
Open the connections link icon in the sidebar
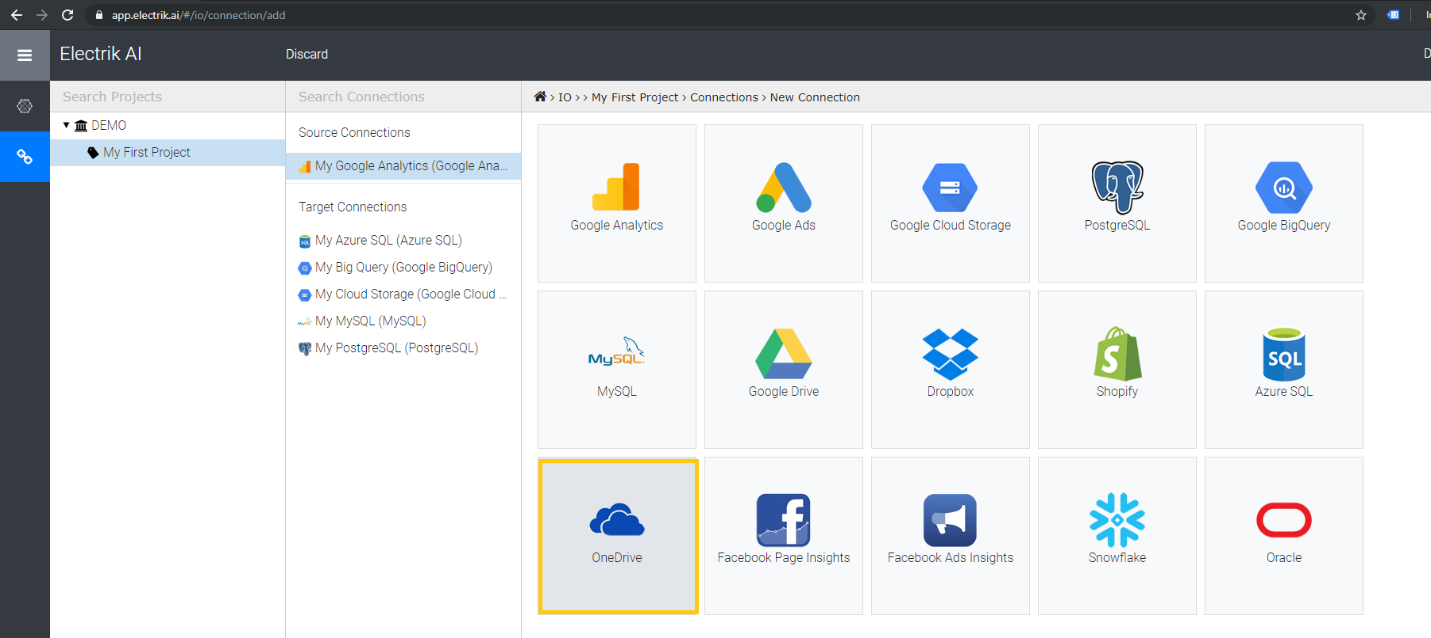point(24,157)
